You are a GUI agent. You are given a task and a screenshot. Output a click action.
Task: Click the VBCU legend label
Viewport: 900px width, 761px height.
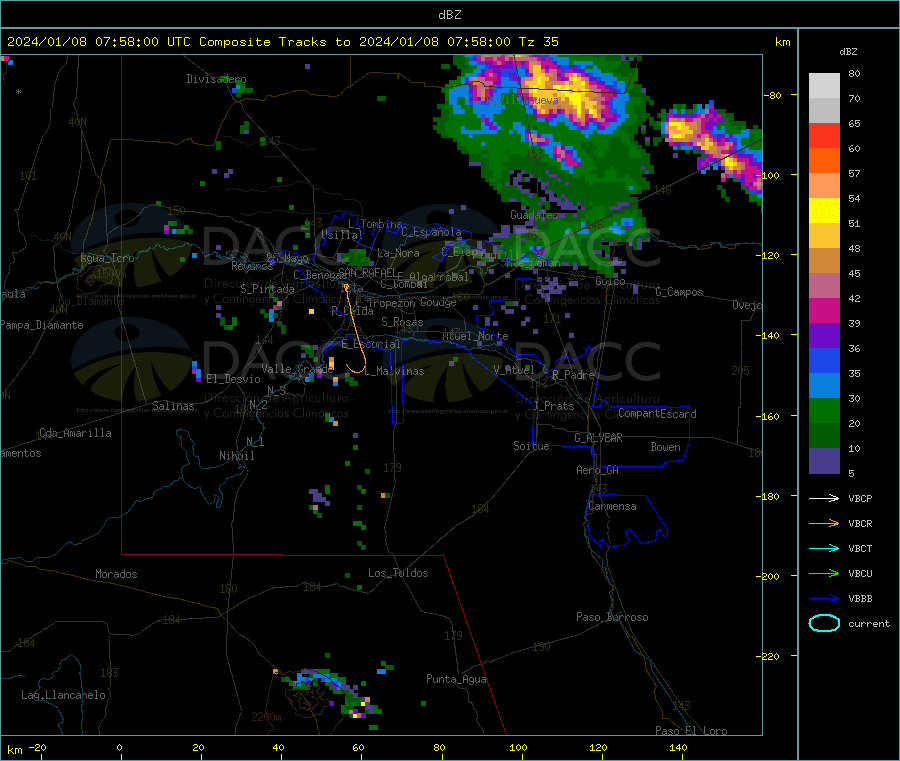point(860,573)
